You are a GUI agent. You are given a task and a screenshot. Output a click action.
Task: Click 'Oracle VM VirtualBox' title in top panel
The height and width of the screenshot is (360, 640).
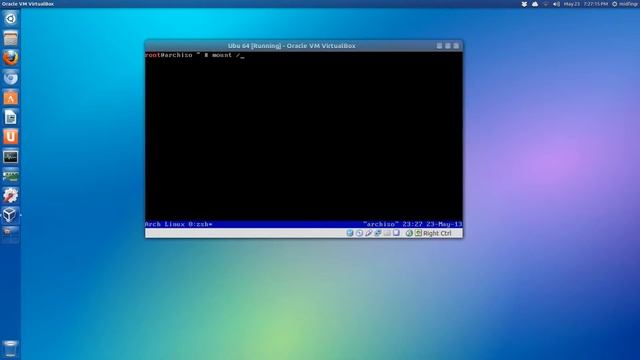pos(28,4)
